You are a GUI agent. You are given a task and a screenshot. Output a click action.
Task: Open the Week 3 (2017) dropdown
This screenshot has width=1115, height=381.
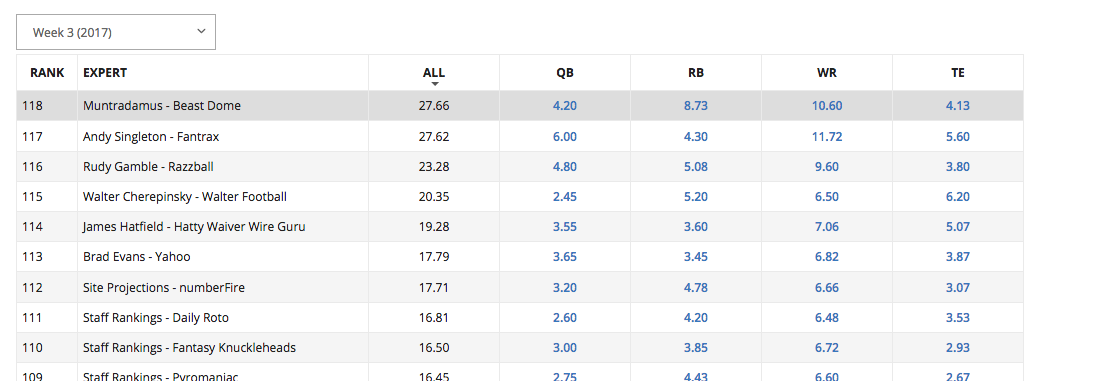point(116,32)
